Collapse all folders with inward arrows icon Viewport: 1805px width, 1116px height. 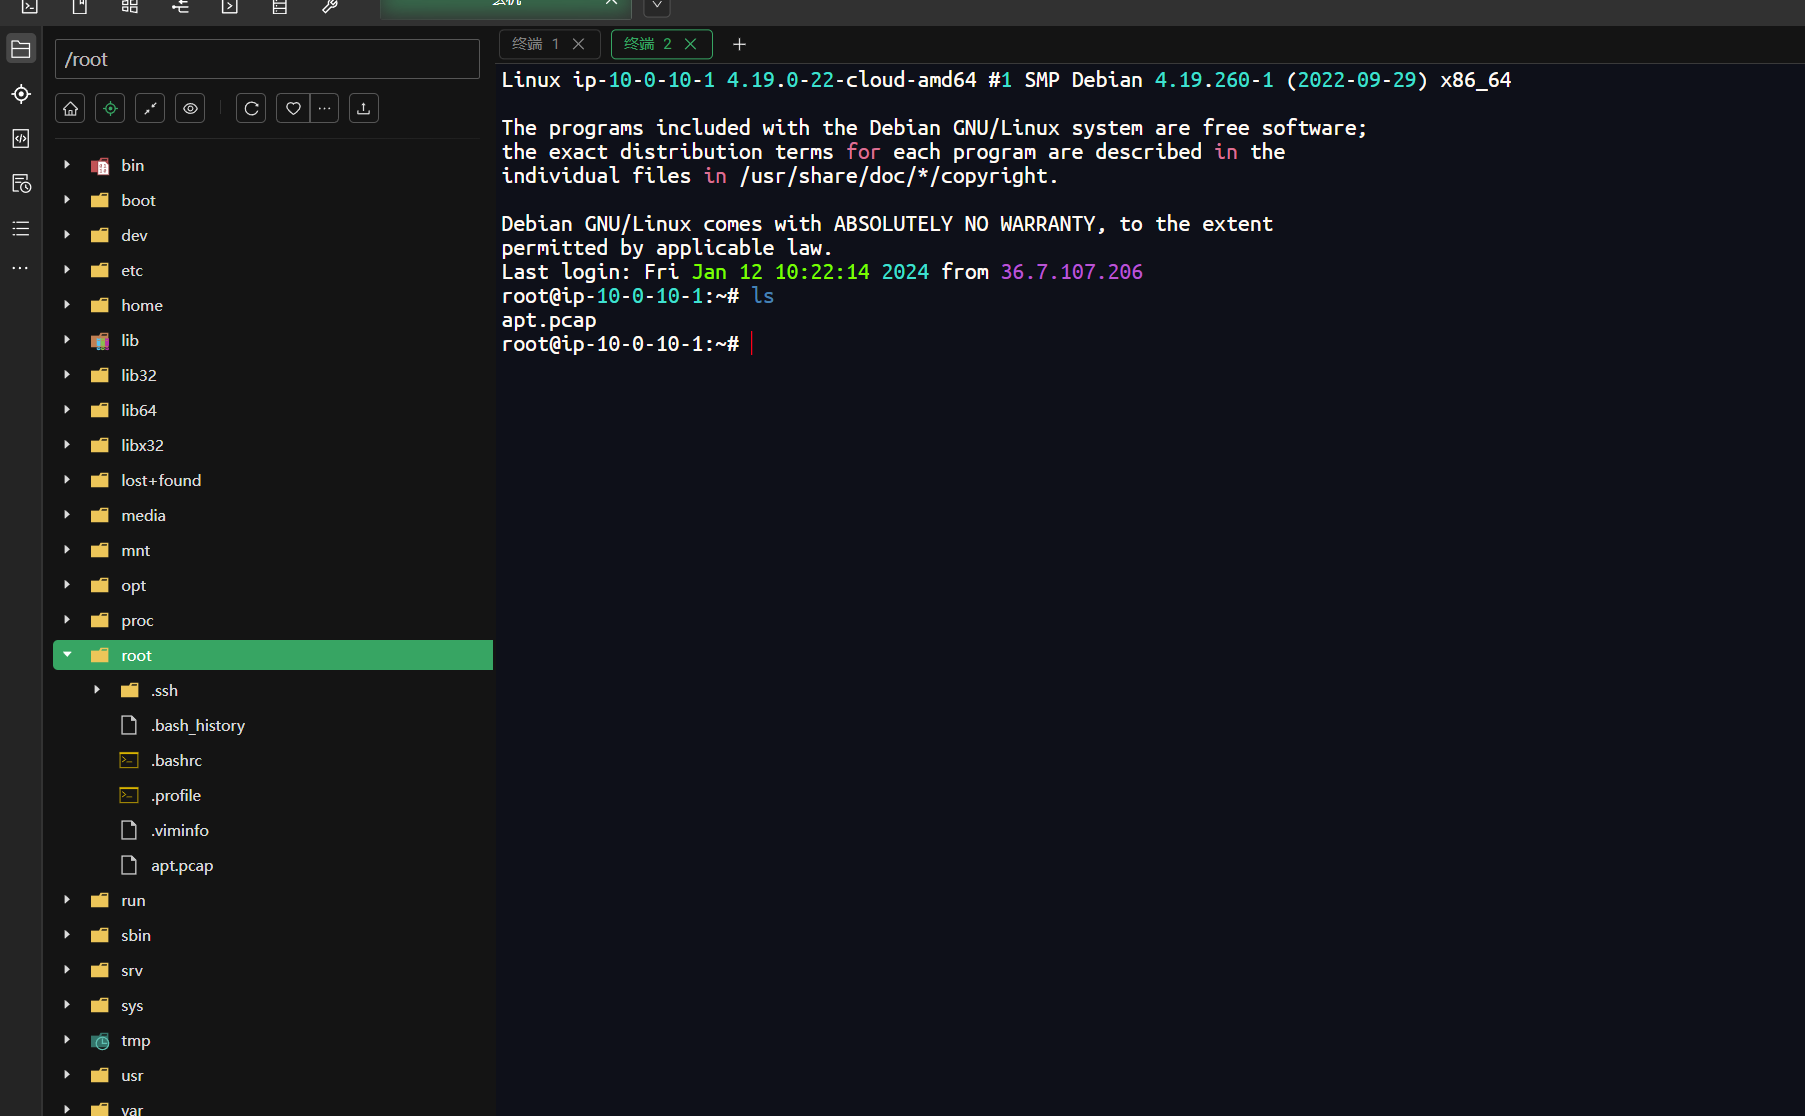[150, 108]
